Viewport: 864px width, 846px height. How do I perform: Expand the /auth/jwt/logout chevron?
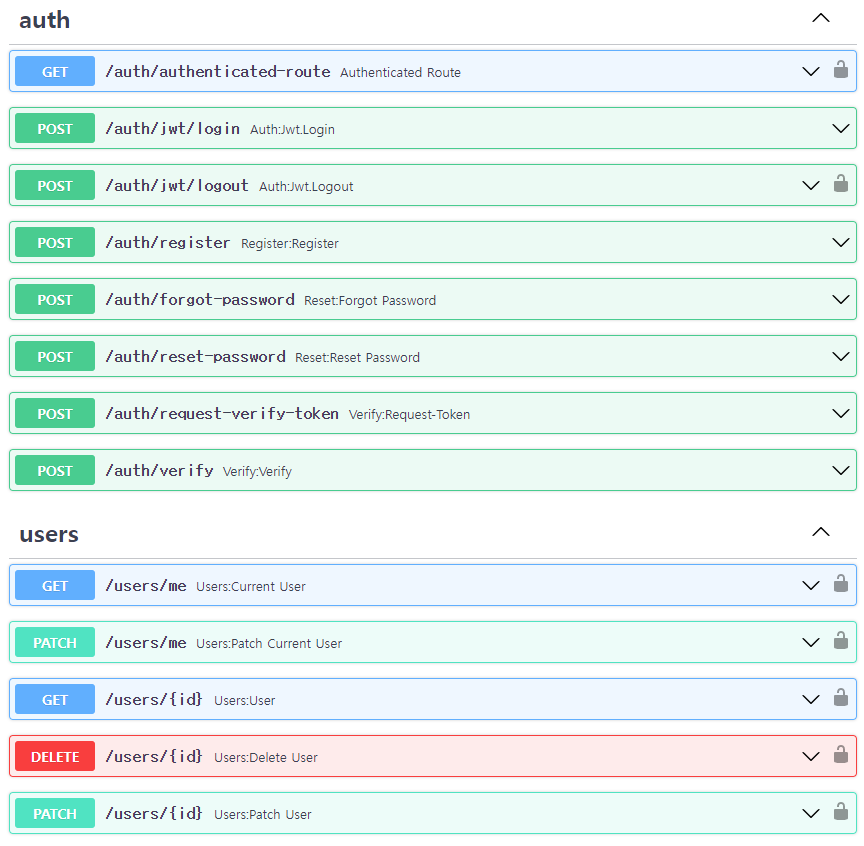click(811, 186)
